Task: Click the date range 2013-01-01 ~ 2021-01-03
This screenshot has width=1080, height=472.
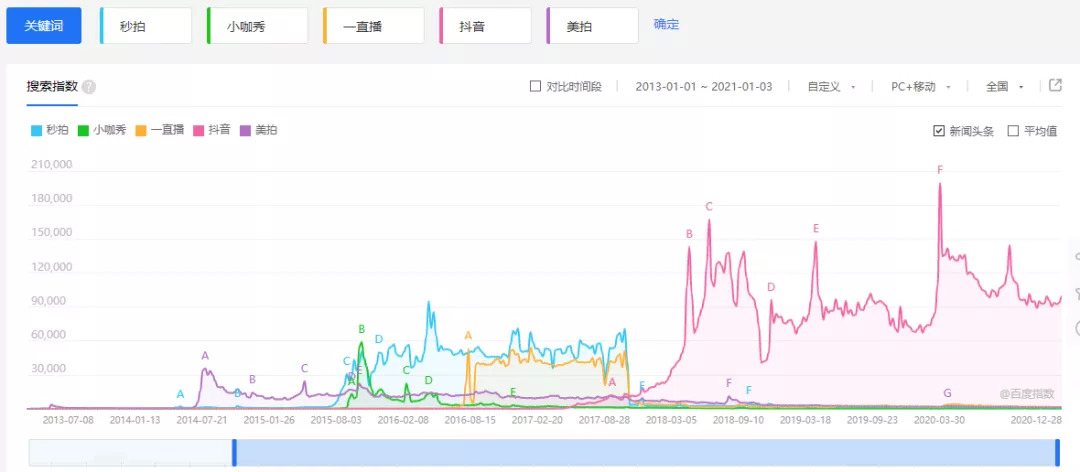Action: tap(703, 87)
